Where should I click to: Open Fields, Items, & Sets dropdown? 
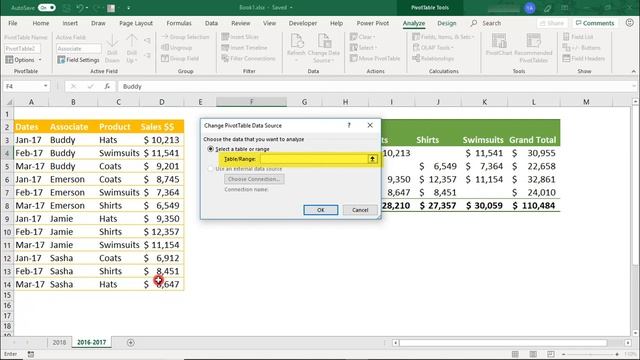point(444,37)
